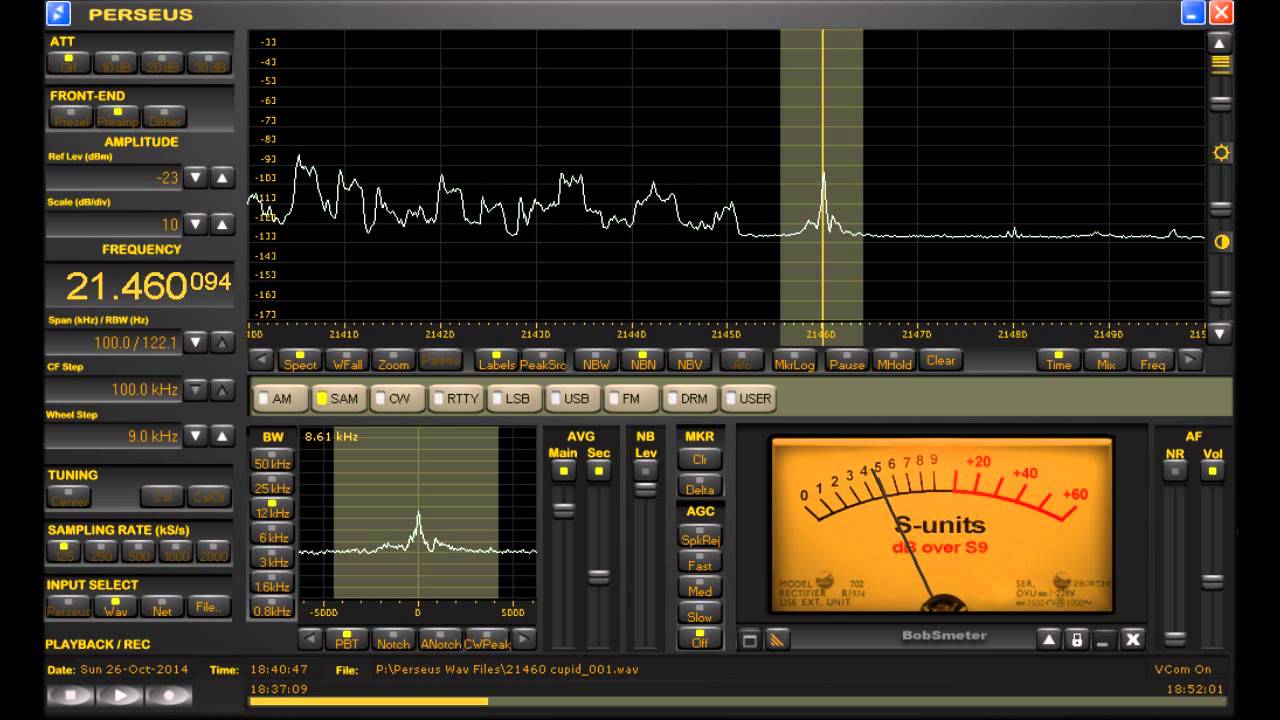Click the brightness sun icon beside spectrum

coord(1221,153)
